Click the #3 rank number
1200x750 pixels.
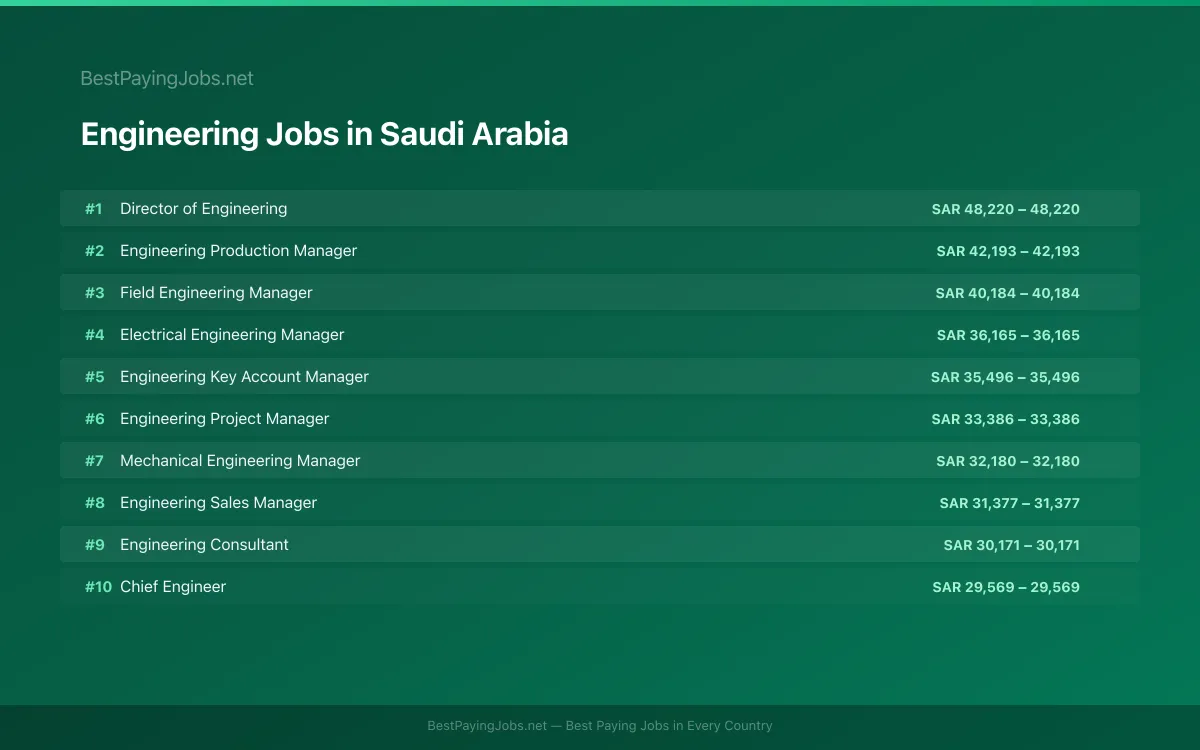click(94, 293)
